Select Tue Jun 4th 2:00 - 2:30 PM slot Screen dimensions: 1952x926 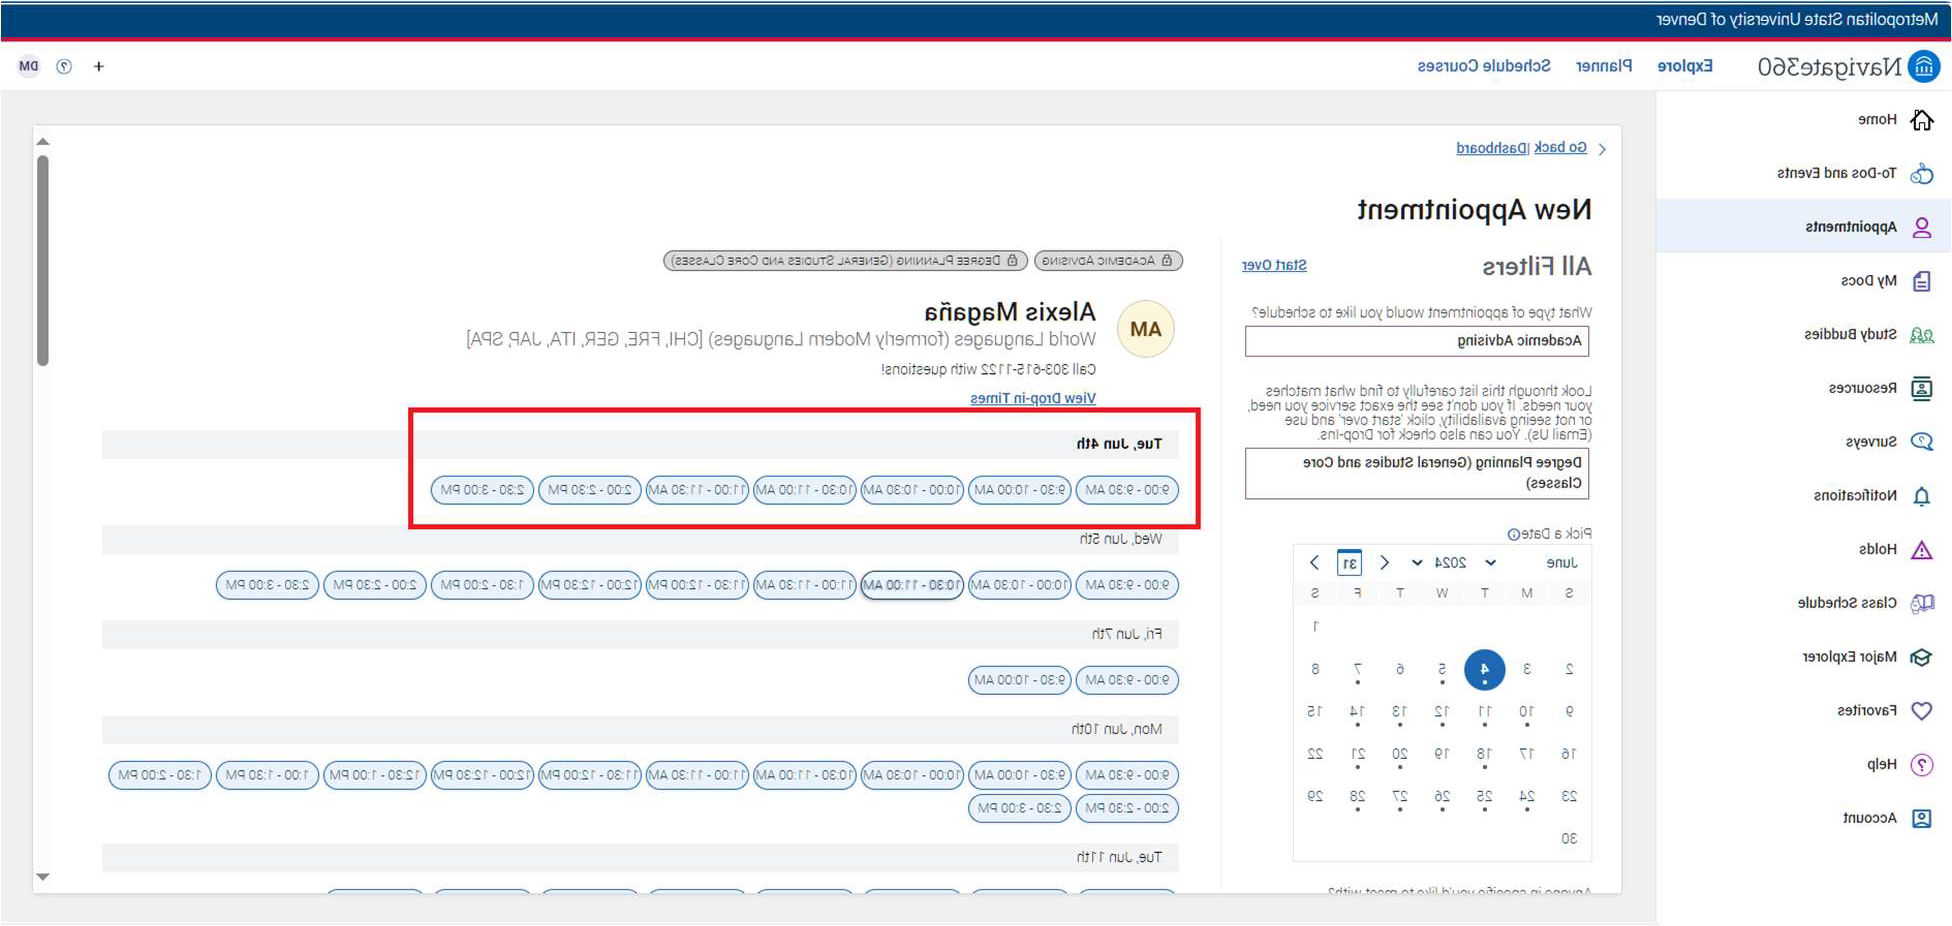pyautogui.click(x=590, y=490)
